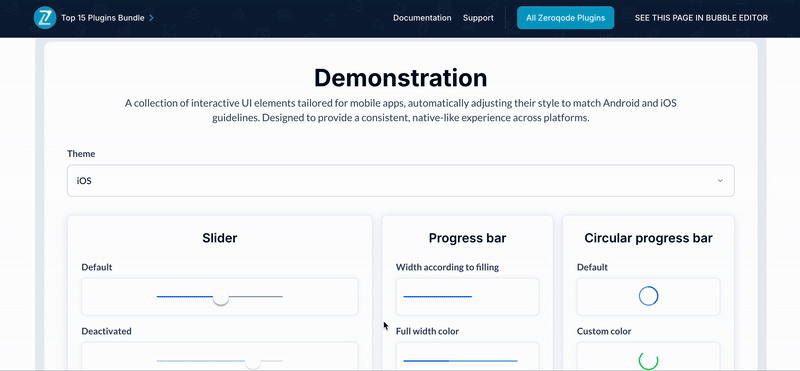This screenshot has height=371, width=800.
Task: Click the Theme label
Action: pos(81,154)
